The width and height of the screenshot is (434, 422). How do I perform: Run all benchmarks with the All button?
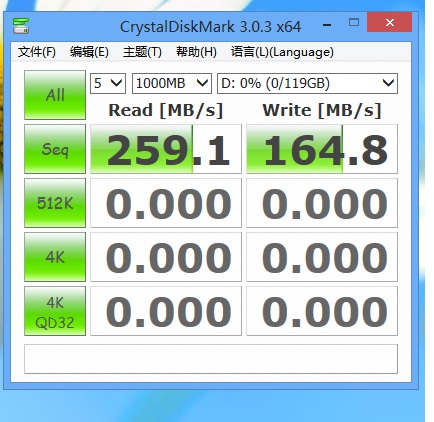tap(55, 95)
